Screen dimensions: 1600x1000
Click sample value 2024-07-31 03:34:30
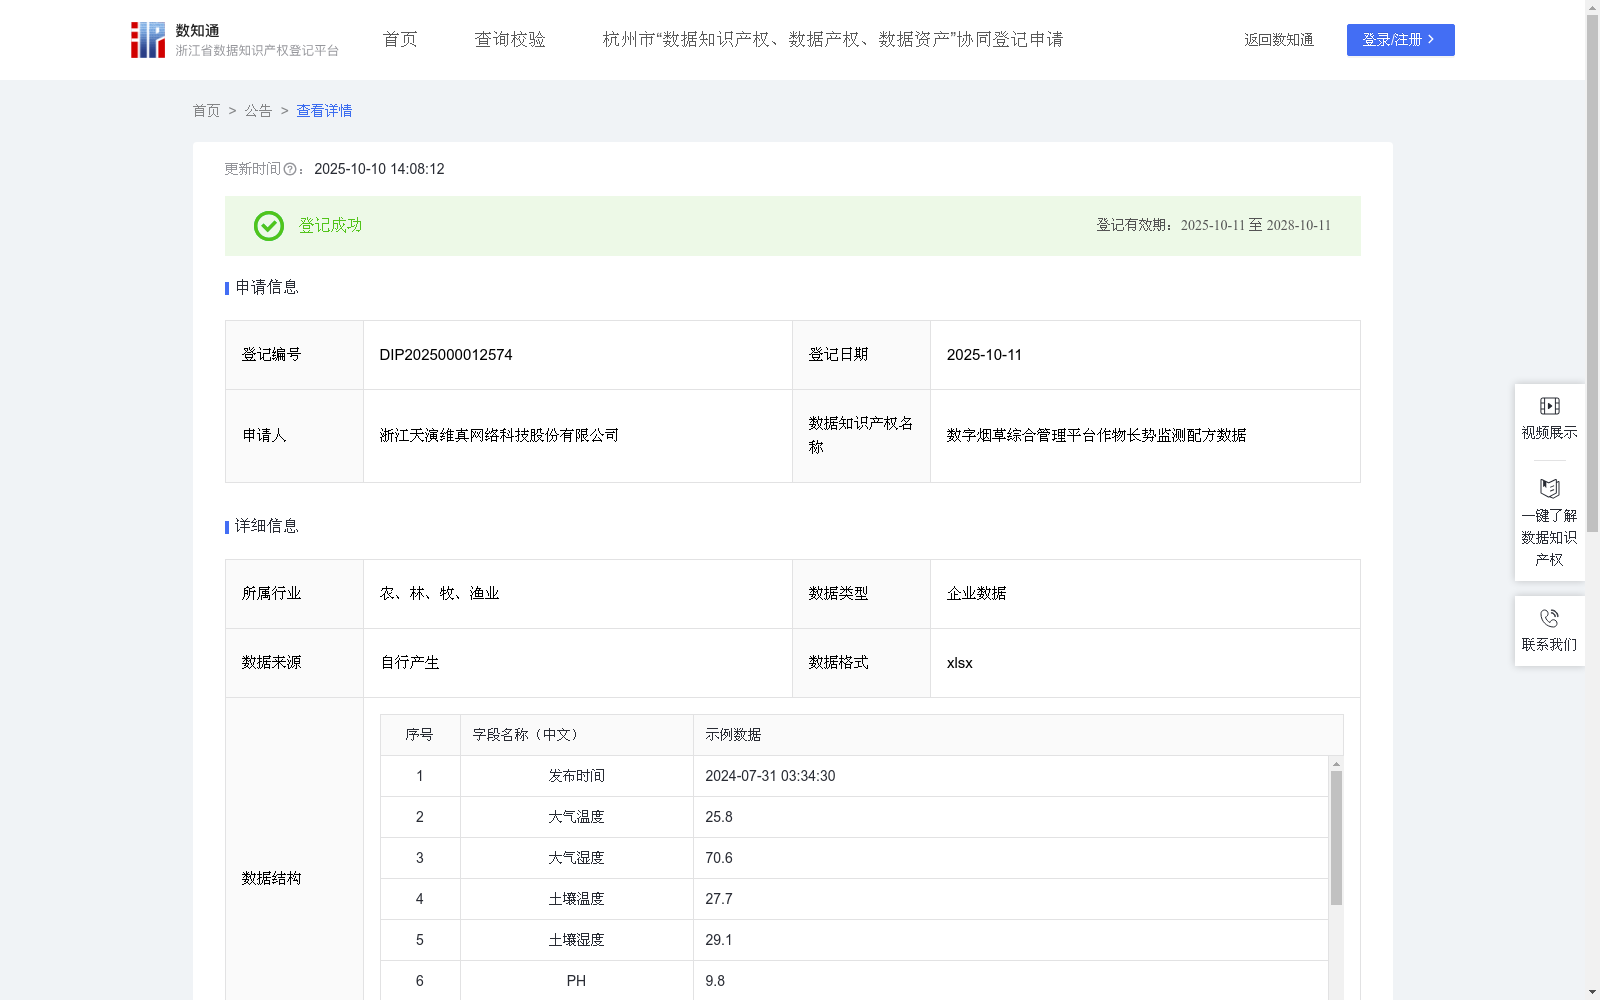pos(770,776)
